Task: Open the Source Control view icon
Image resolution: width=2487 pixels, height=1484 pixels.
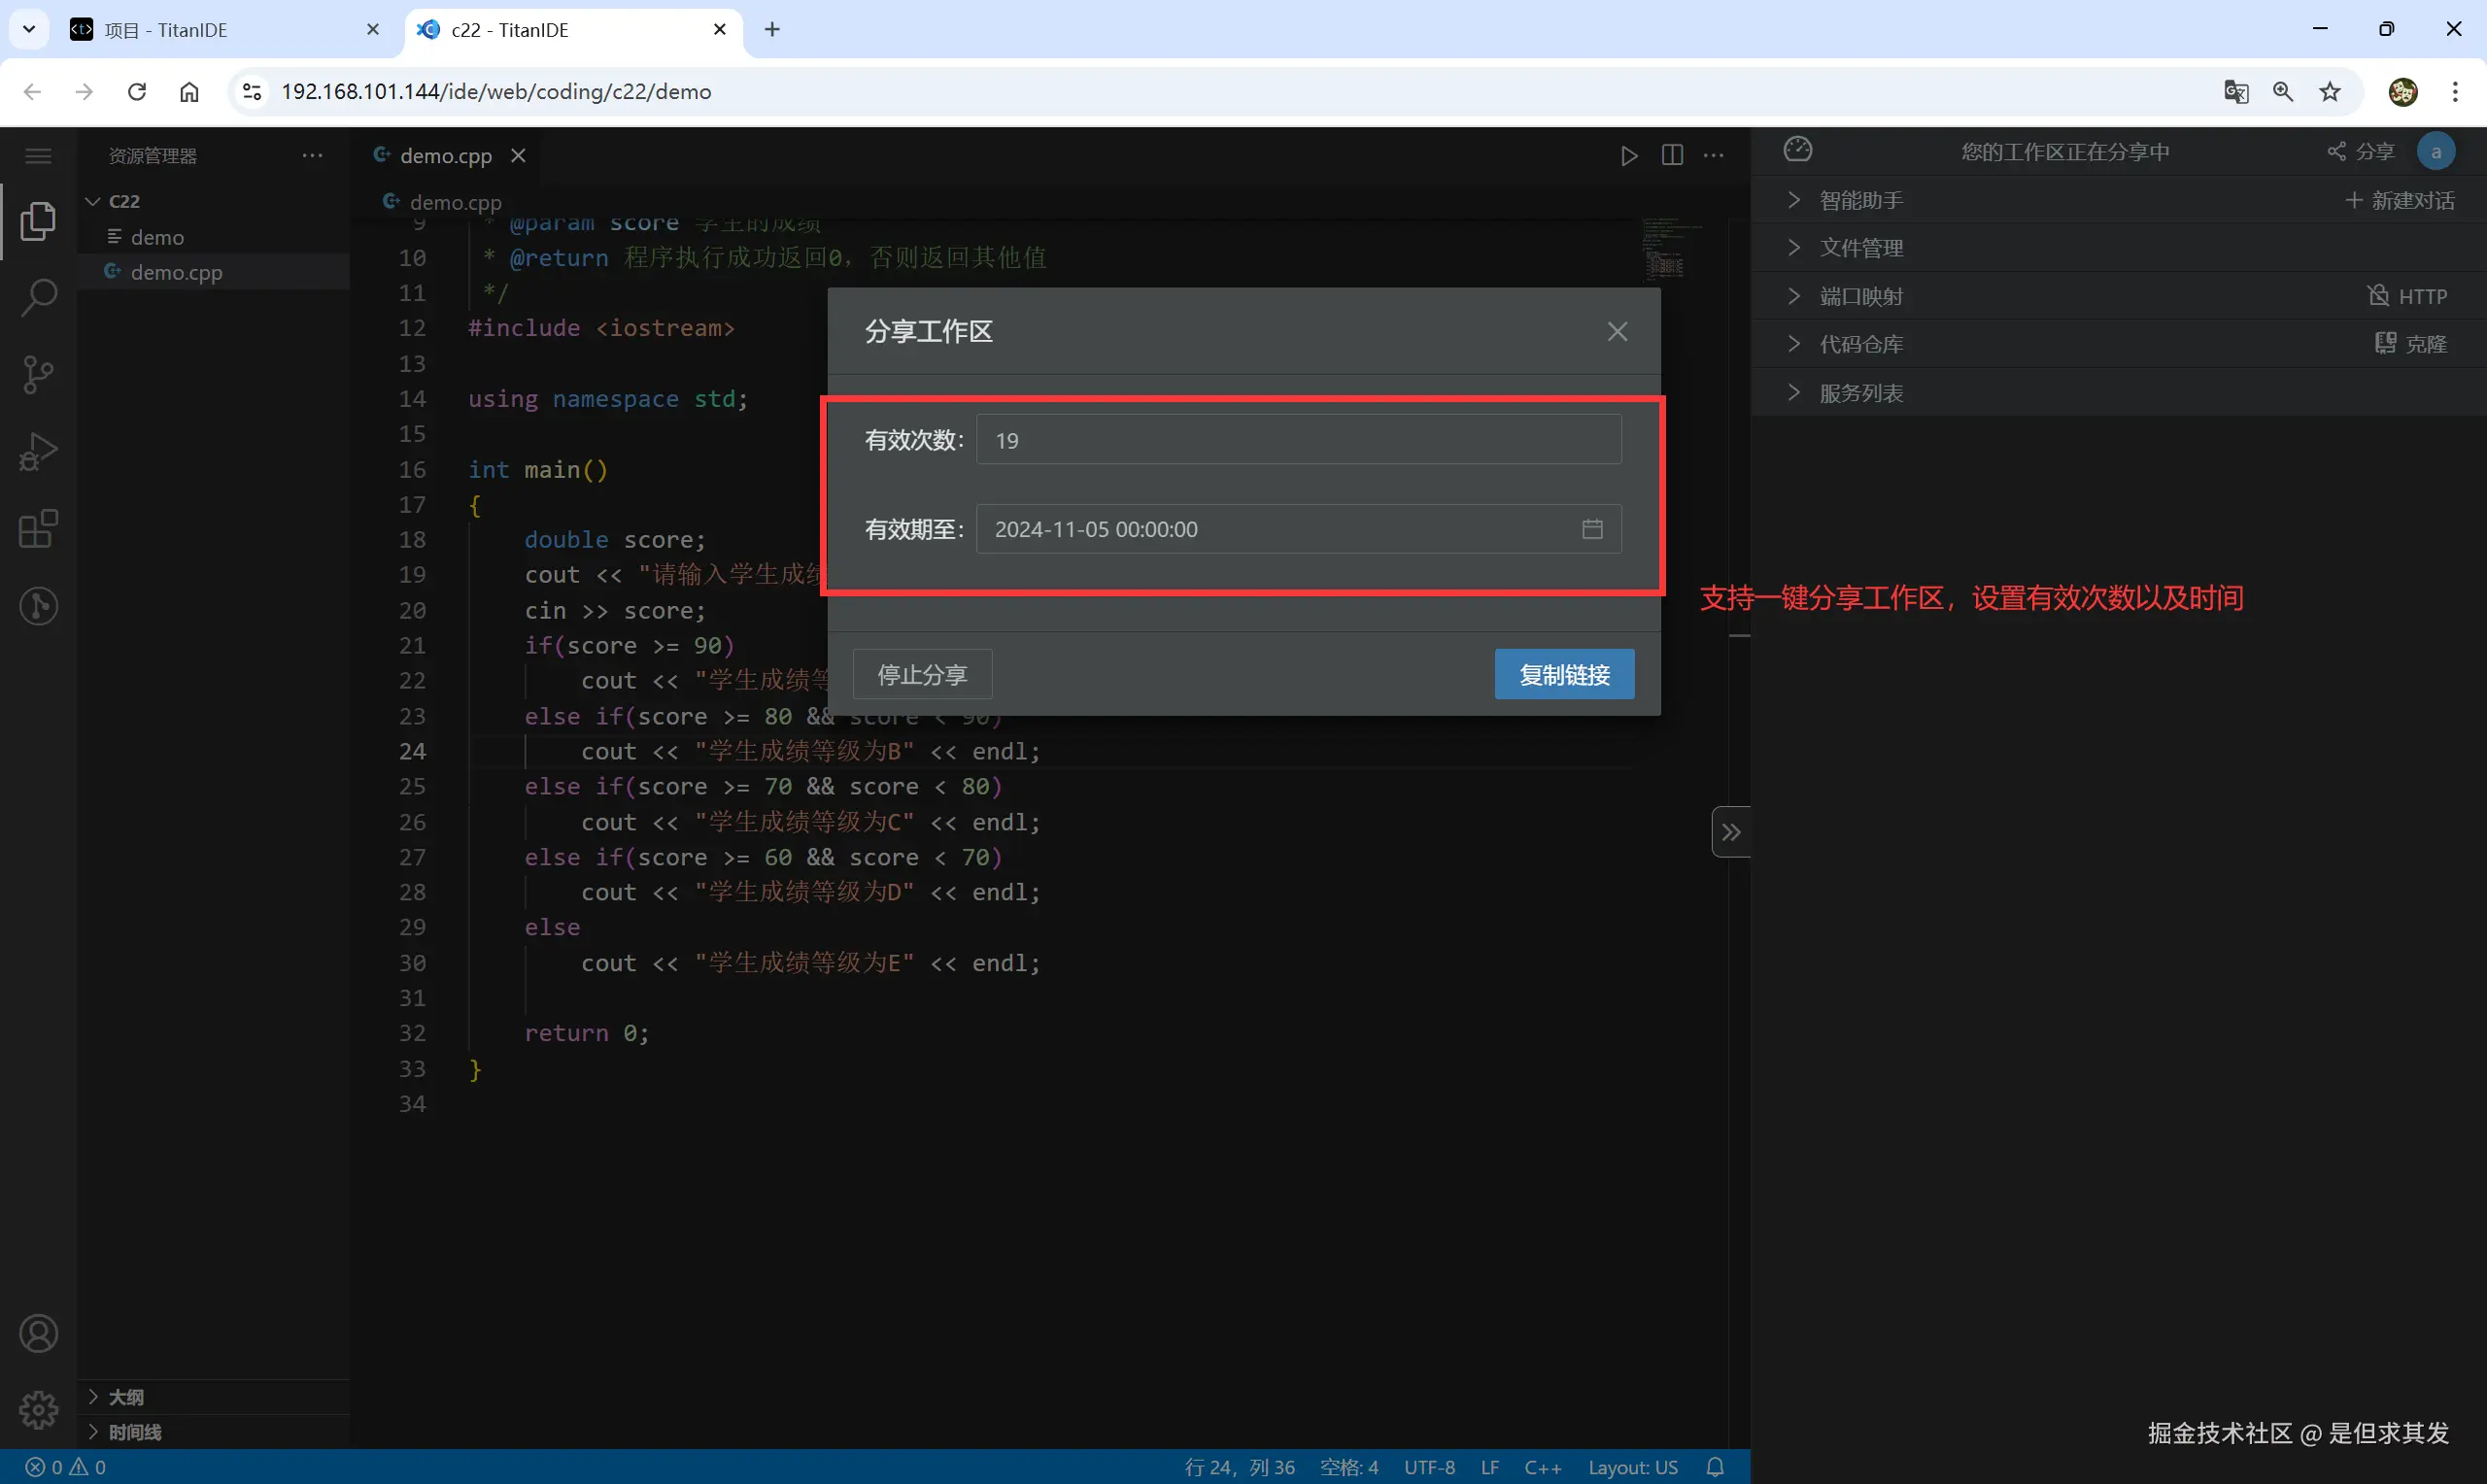Action: point(38,375)
